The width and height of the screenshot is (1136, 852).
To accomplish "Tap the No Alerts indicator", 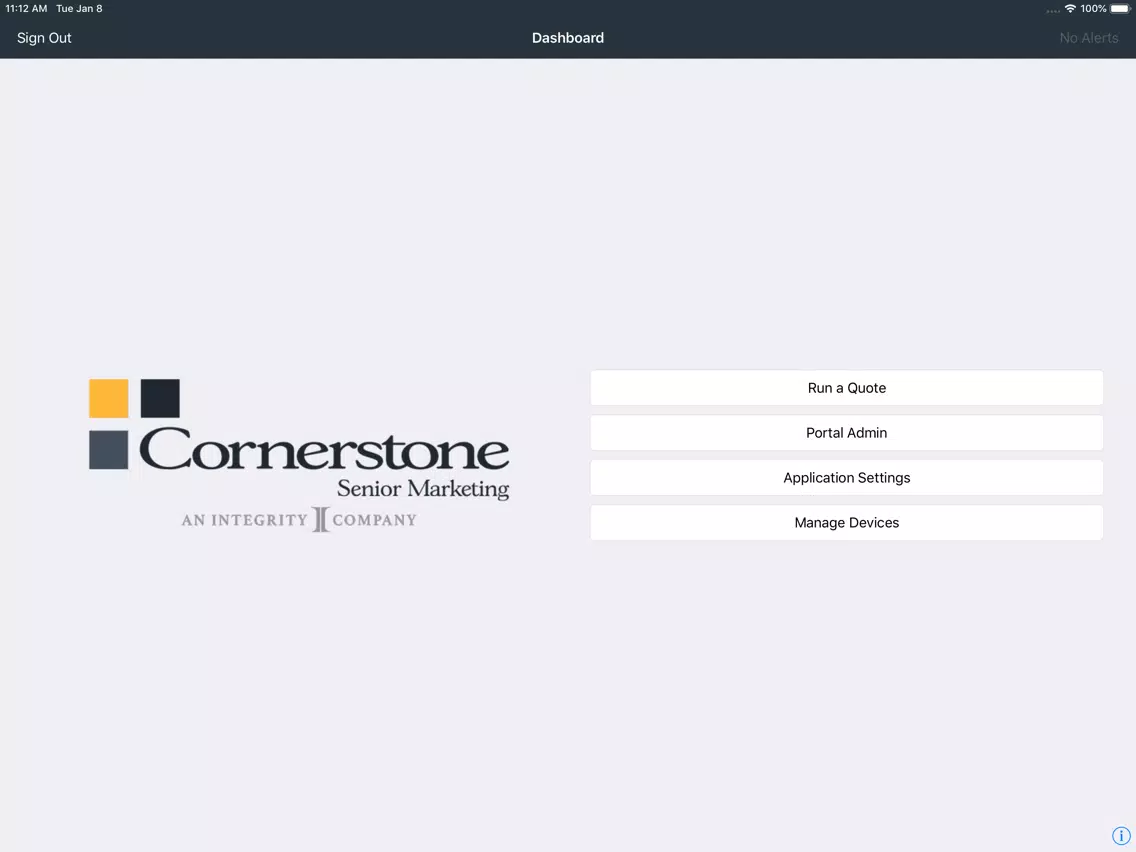I will coord(1088,38).
